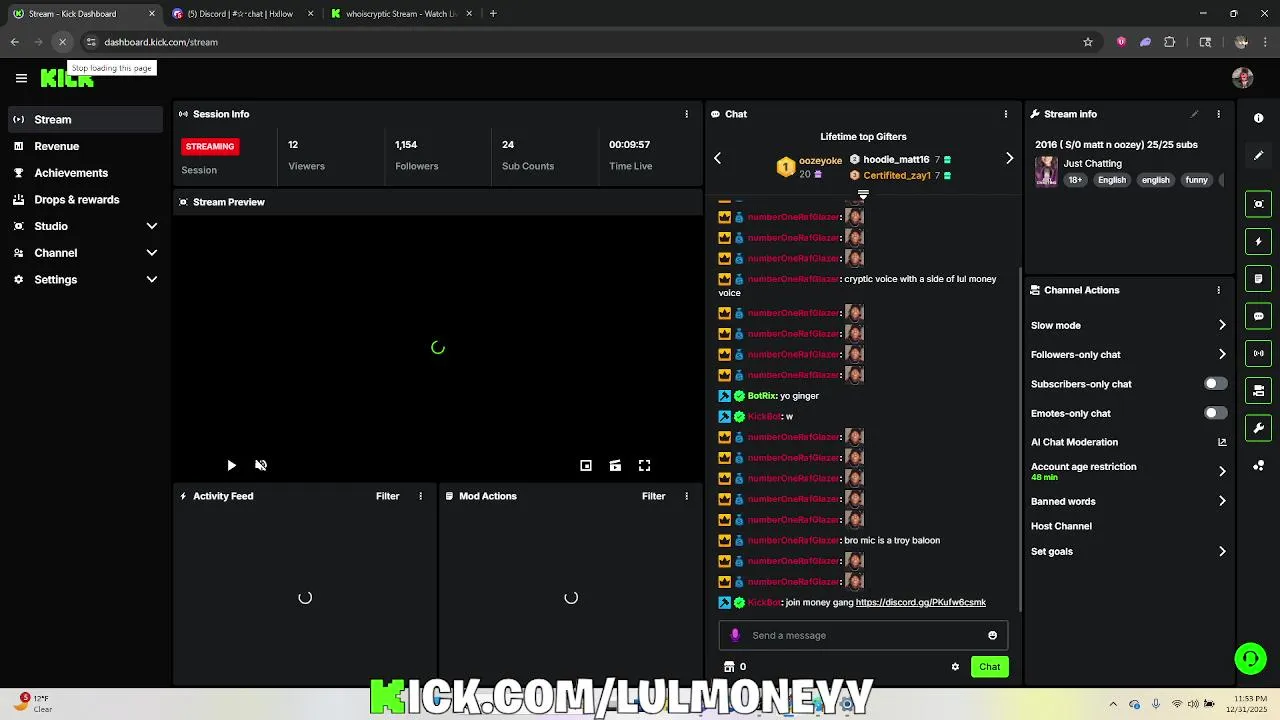
Task: Open Followers-only chat options arrow
Action: (1222, 354)
